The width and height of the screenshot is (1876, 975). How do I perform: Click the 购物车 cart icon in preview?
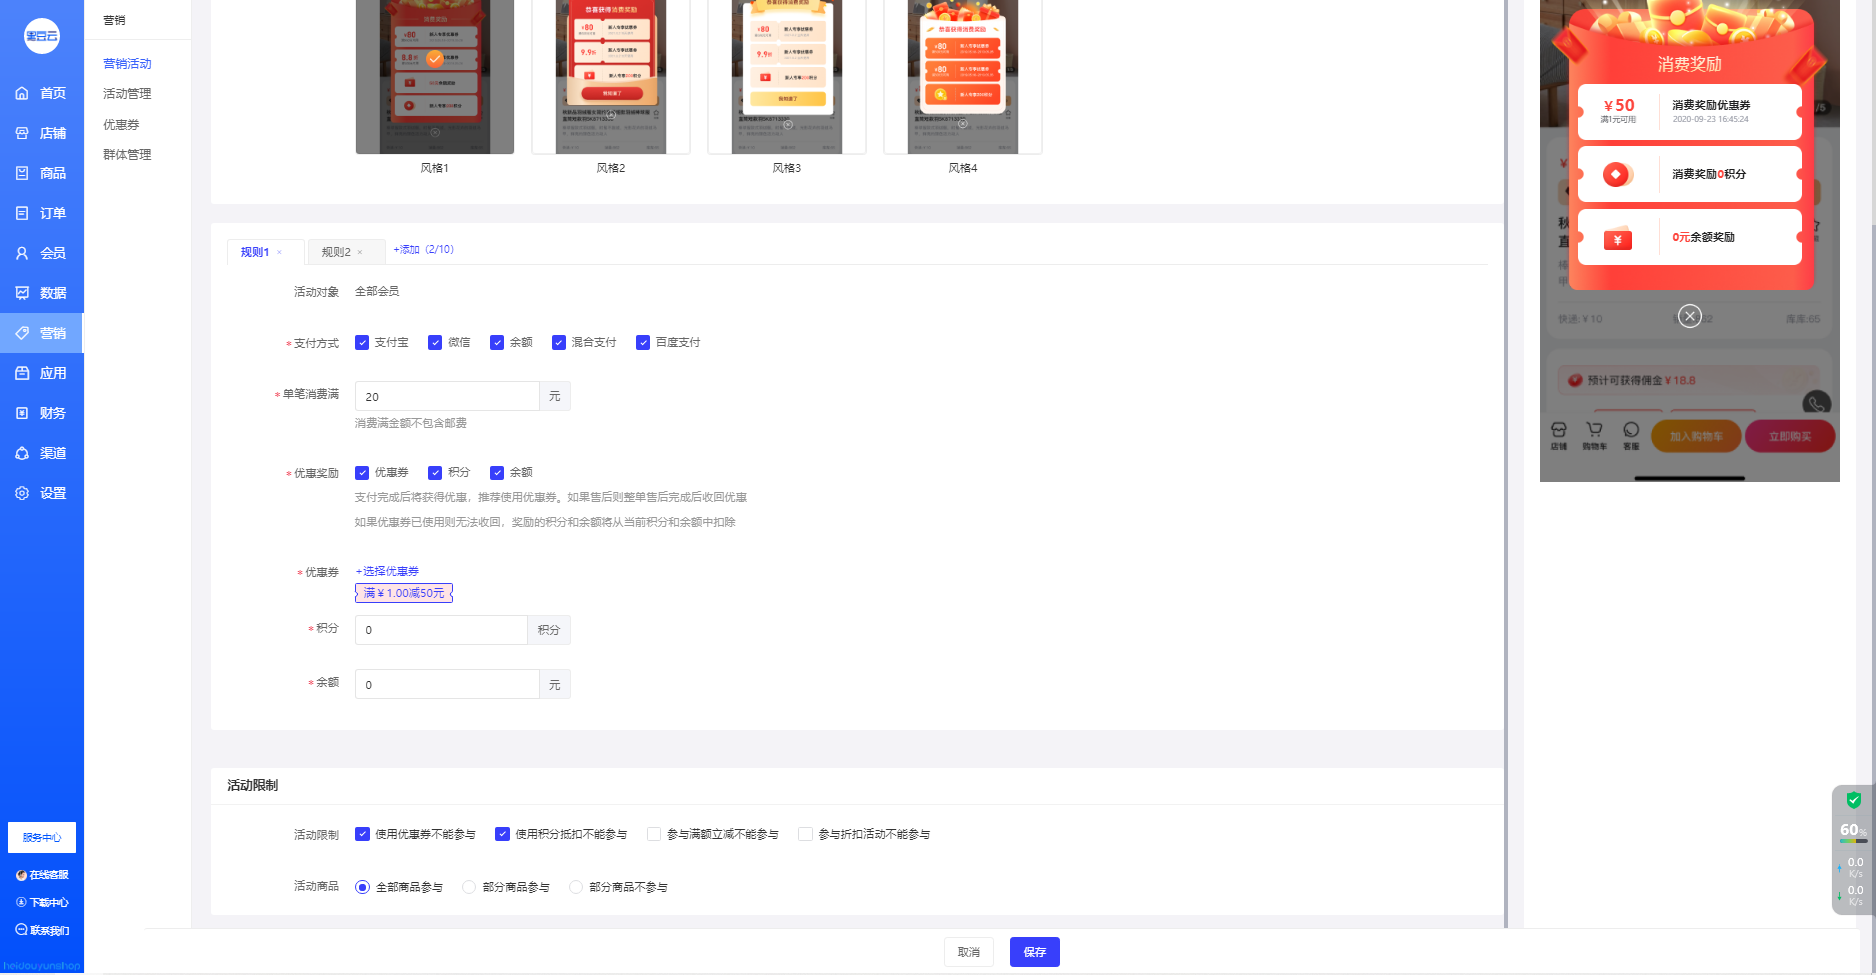pos(1594,435)
